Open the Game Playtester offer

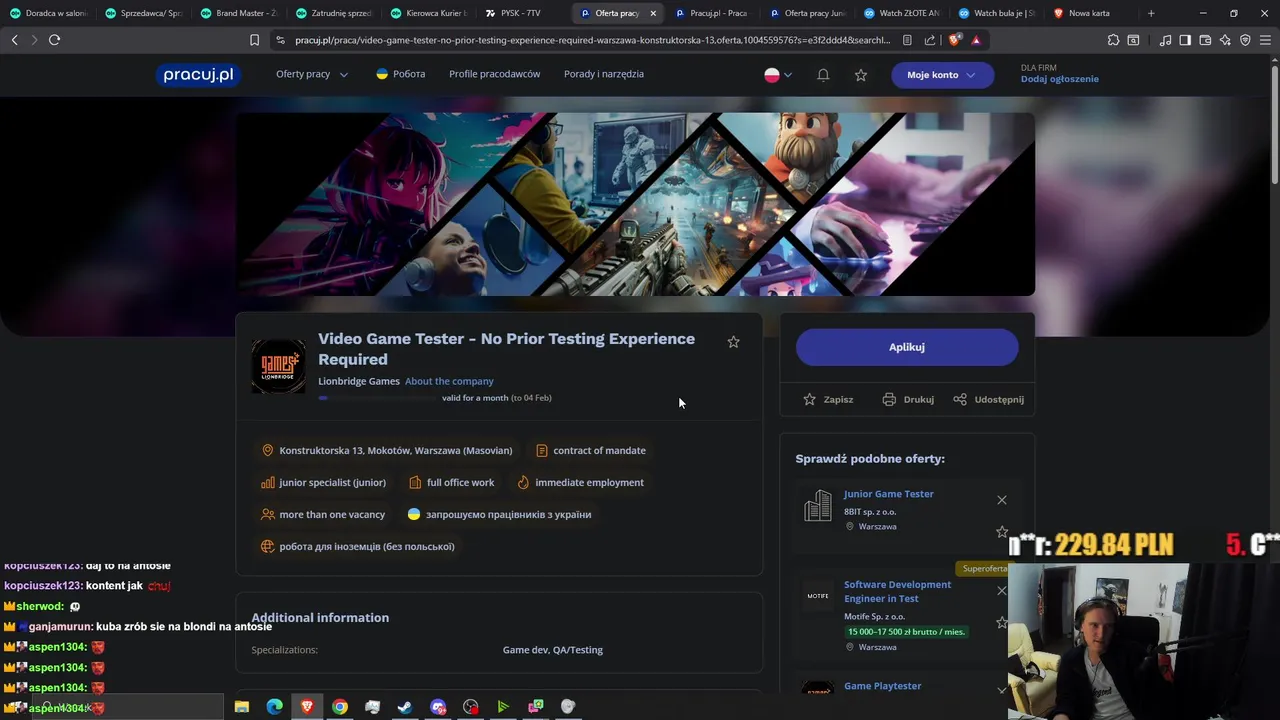coord(883,686)
